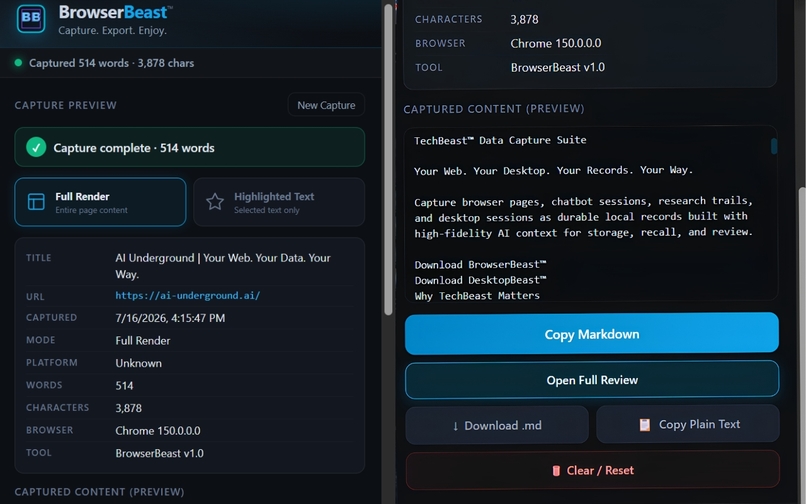Click the captured time '7/16/2026, 4:15:47 PM'
Viewport: 806px width, 504px height.
pyautogui.click(x=170, y=318)
